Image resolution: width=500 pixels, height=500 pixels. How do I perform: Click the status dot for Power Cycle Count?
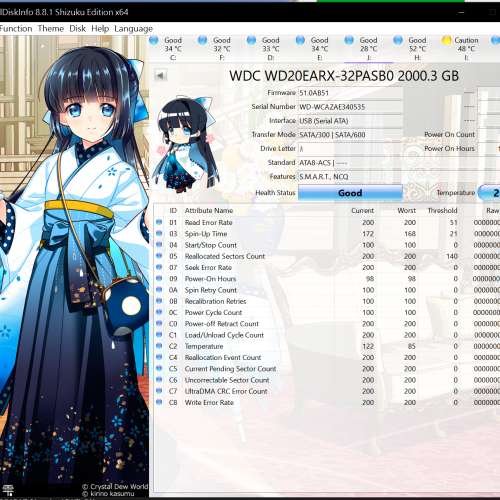(159, 312)
